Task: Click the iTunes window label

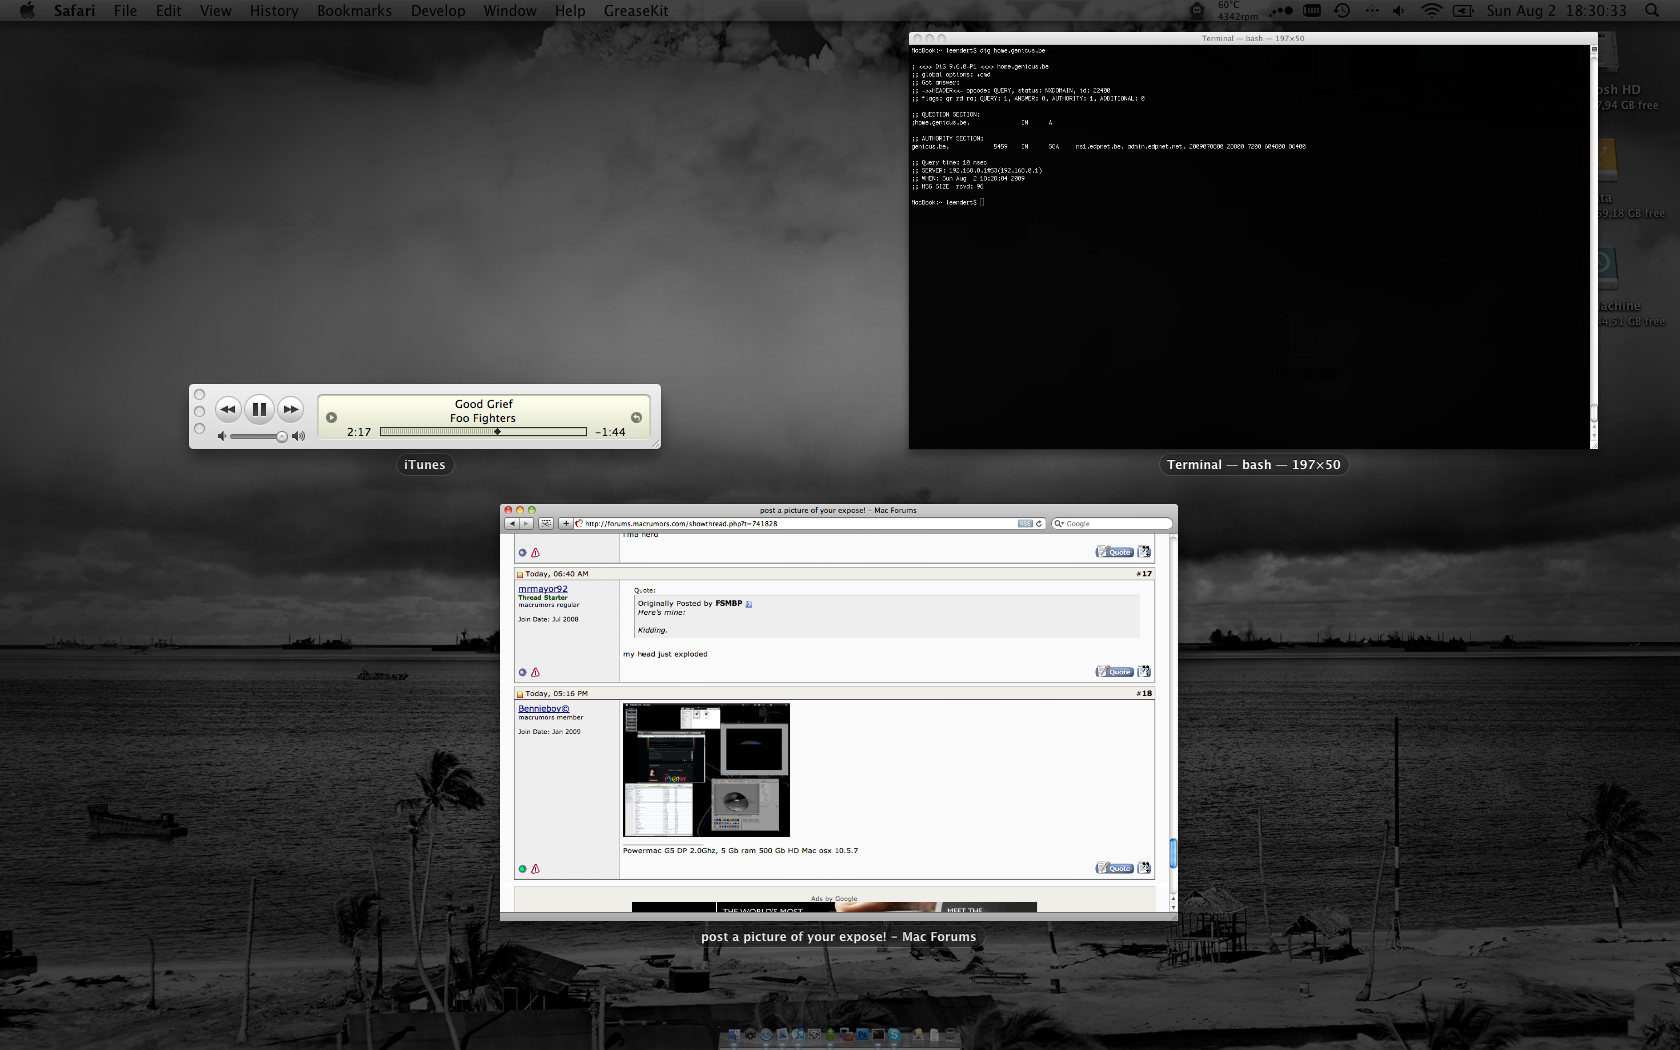Action: pos(425,465)
